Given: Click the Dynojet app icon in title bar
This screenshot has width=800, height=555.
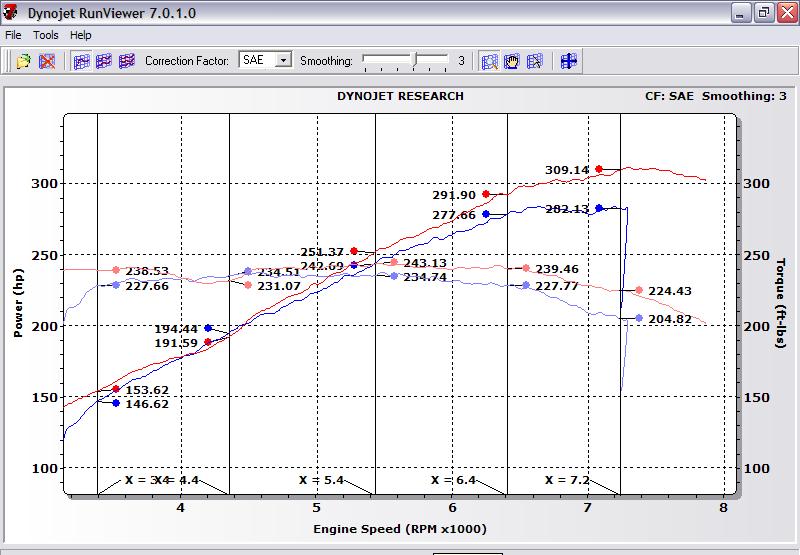Looking at the screenshot, I should pyautogui.click(x=10, y=12).
